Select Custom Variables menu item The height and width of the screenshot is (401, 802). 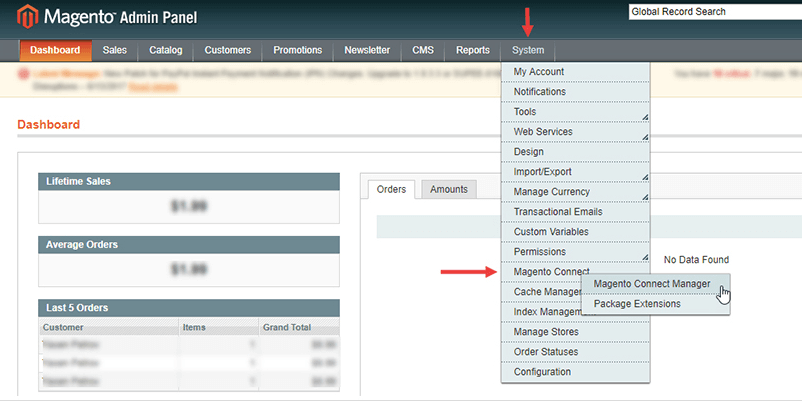(575, 232)
